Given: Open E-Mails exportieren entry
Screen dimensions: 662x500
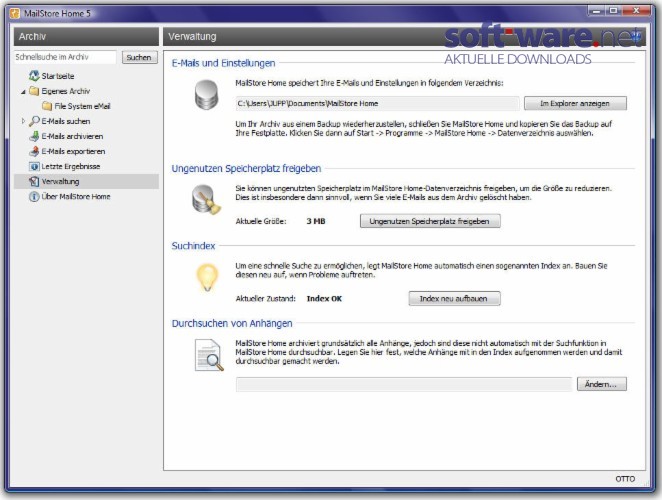Looking at the screenshot, I should pos(73,151).
